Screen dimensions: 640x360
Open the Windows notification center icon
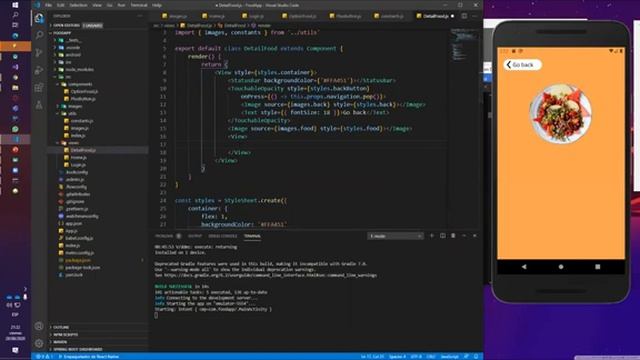click(x=15, y=350)
